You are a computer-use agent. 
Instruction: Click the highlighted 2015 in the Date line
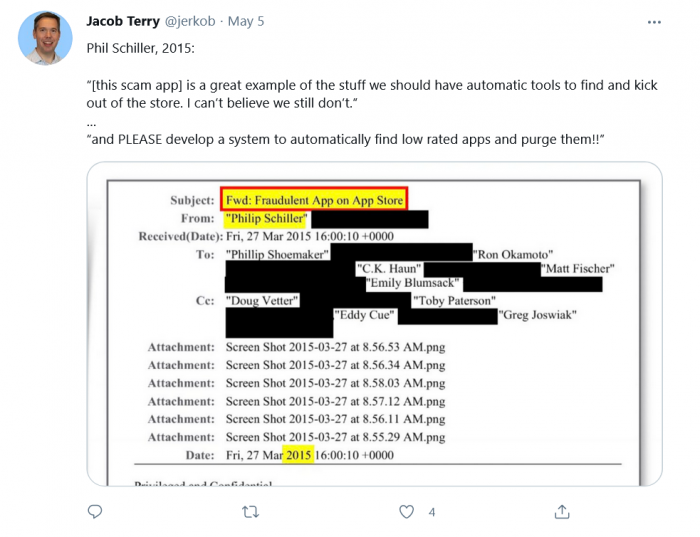(298, 455)
